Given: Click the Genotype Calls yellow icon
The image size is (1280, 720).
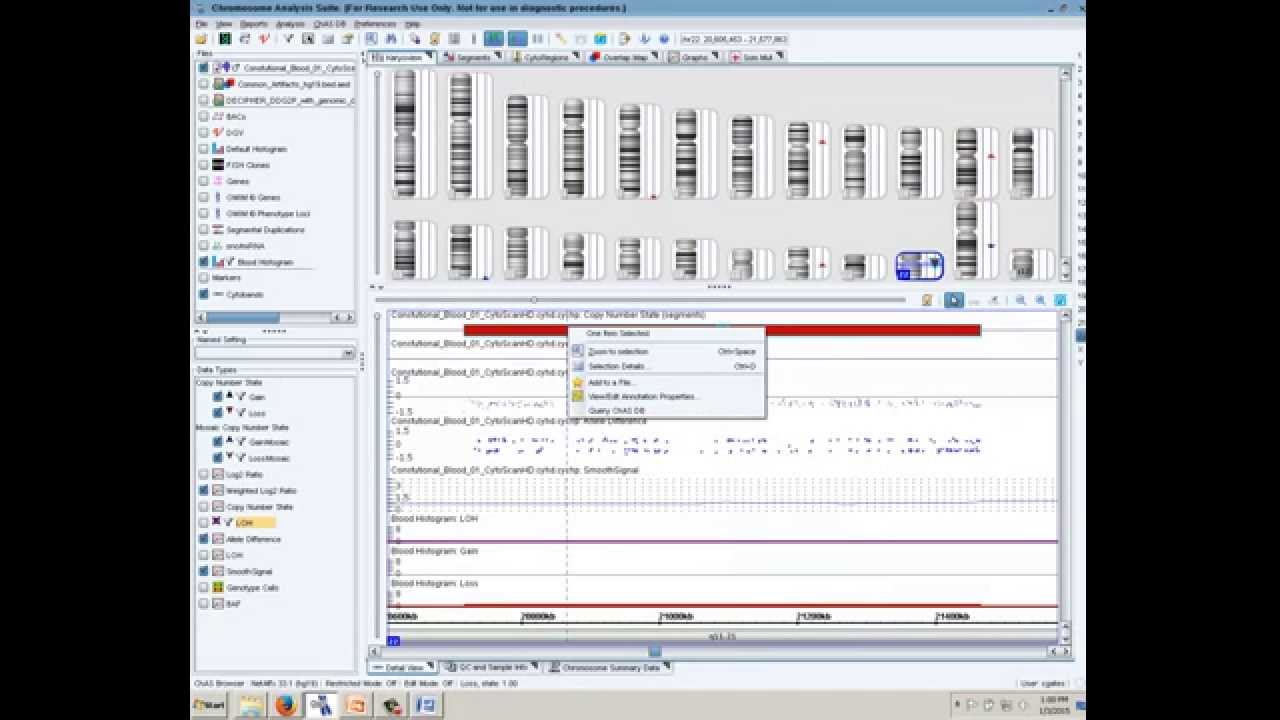Looking at the screenshot, I should pyautogui.click(x=218, y=588).
